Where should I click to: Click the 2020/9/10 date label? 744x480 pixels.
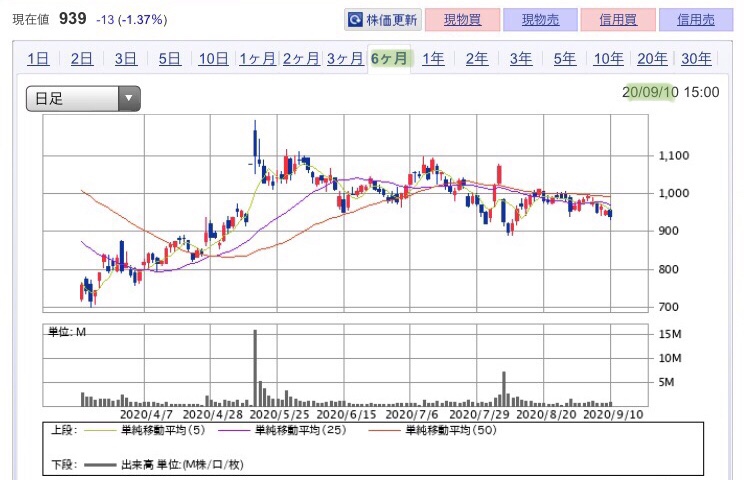click(613, 415)
